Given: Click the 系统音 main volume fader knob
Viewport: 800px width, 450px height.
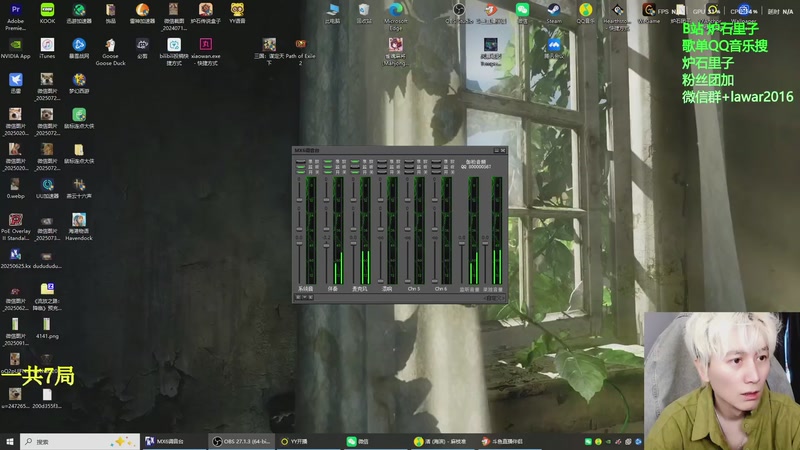Looking at the screenshot, I should (299, 243).
